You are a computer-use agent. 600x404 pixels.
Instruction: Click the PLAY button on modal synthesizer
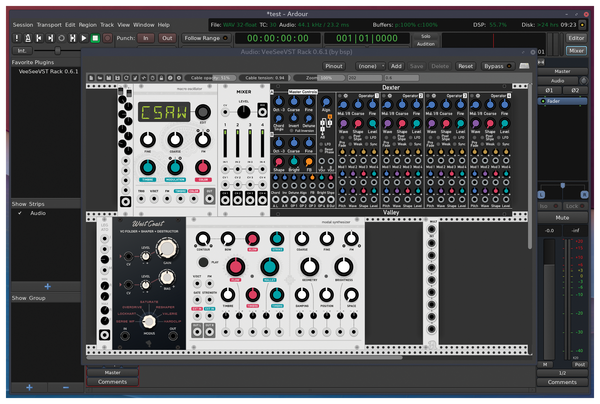pos(203,262)
